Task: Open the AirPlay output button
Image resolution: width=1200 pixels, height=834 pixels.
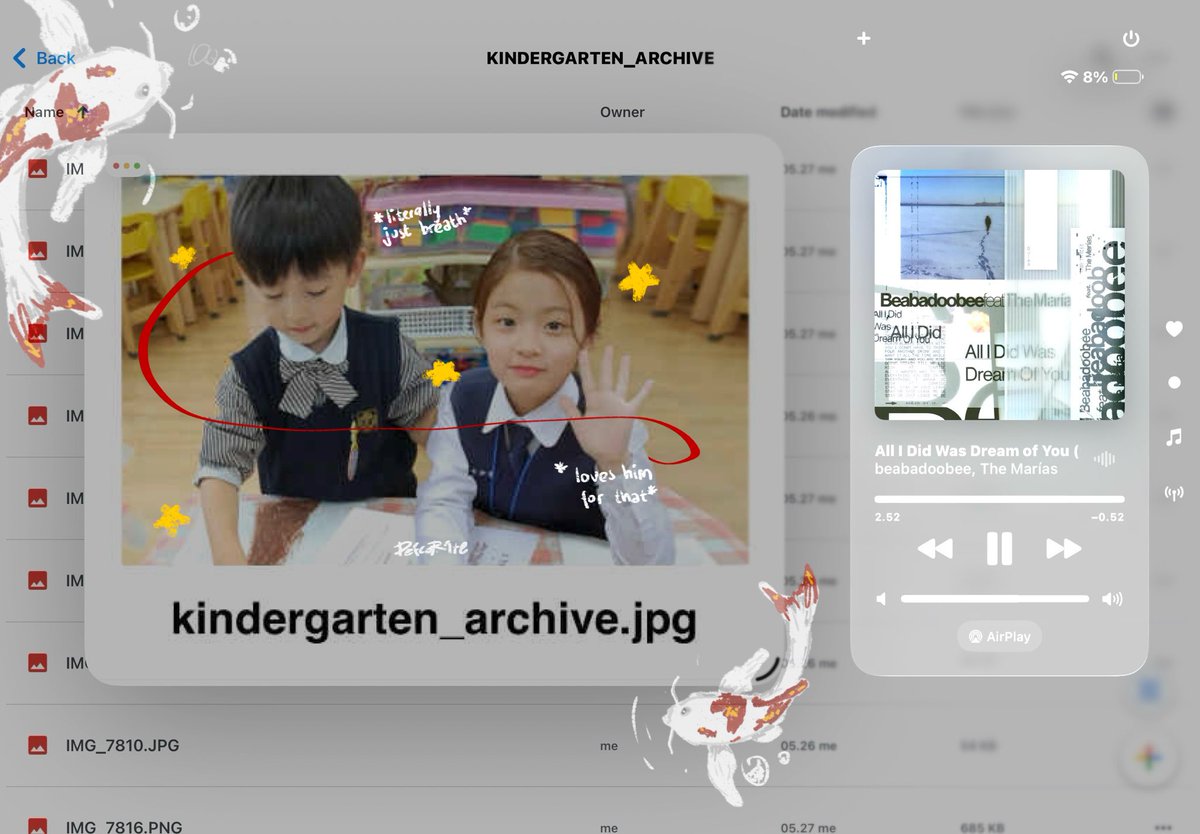Action: pyautogui.click(x=999, y=636)
